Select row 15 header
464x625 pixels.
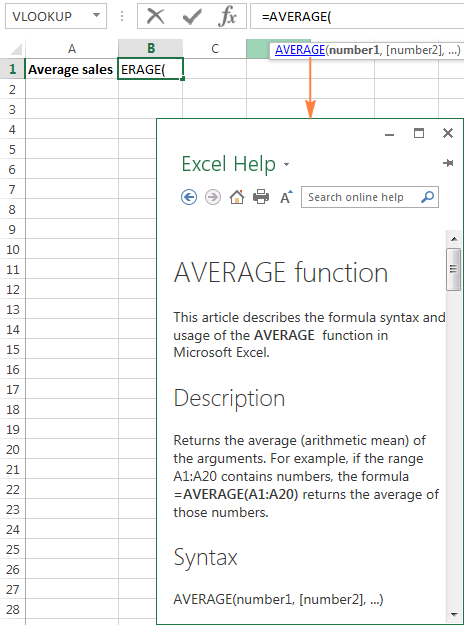click(x=12, y=350)
